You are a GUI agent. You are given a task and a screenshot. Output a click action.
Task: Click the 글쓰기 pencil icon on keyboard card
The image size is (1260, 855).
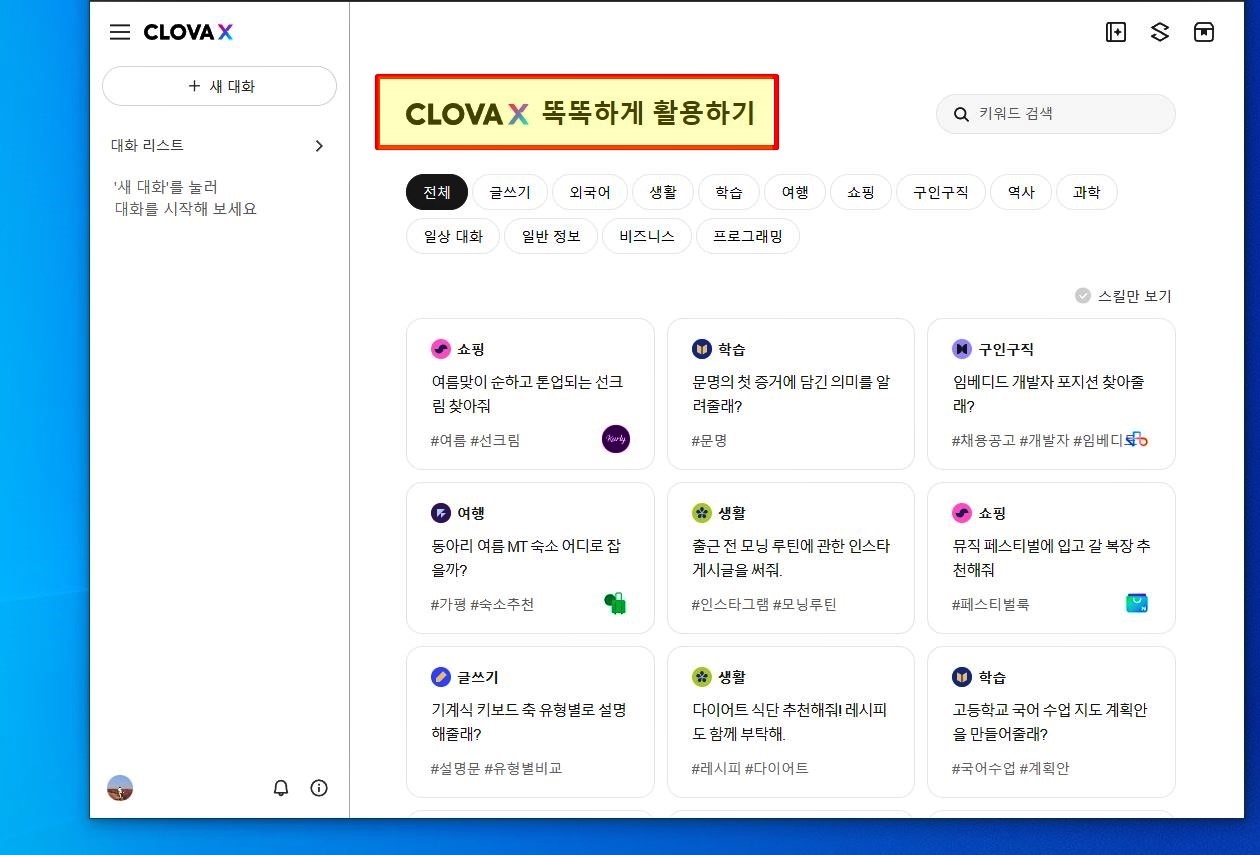[x=441, y=677]
